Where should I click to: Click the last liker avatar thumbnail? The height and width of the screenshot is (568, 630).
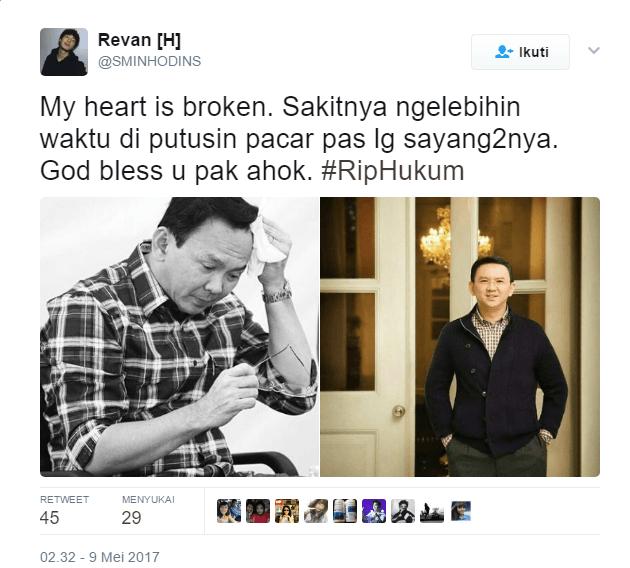click(461, 511)
